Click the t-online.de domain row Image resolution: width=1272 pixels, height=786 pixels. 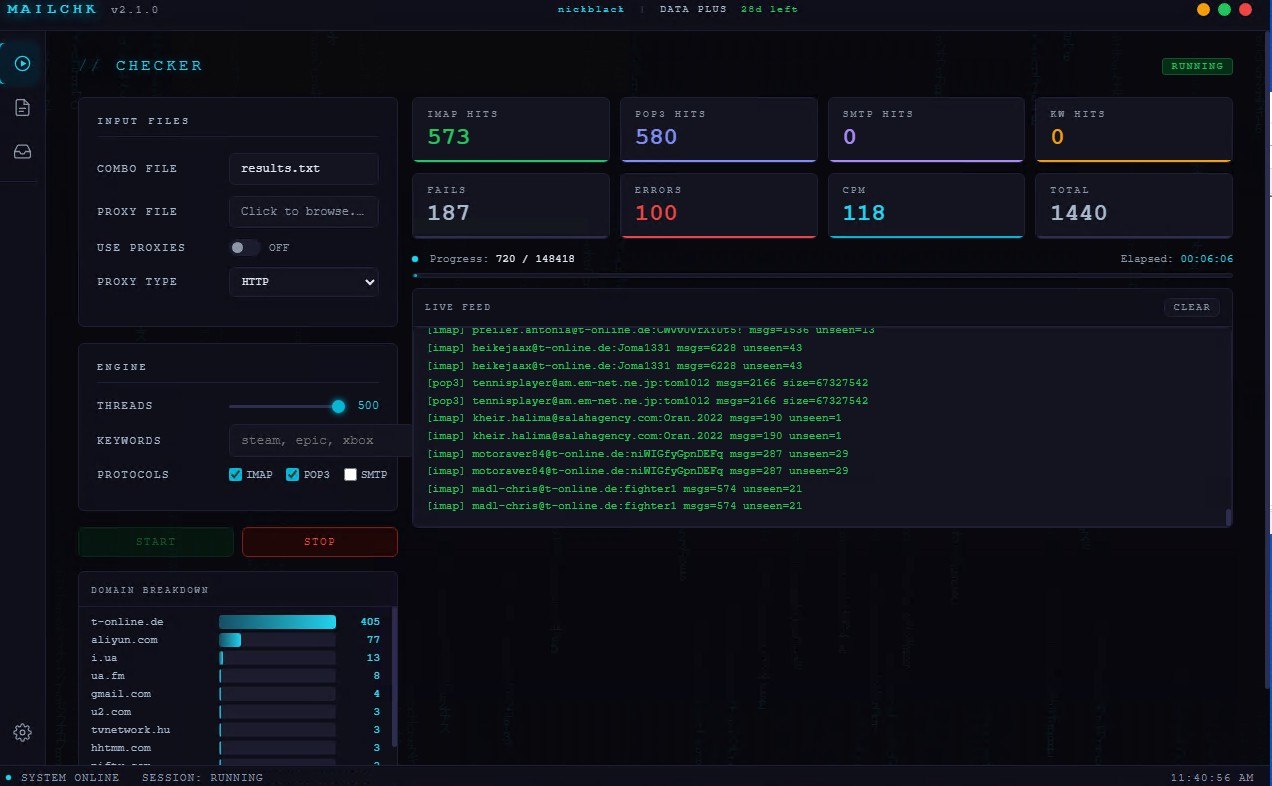pyautogui.click(x=236, y=622)
